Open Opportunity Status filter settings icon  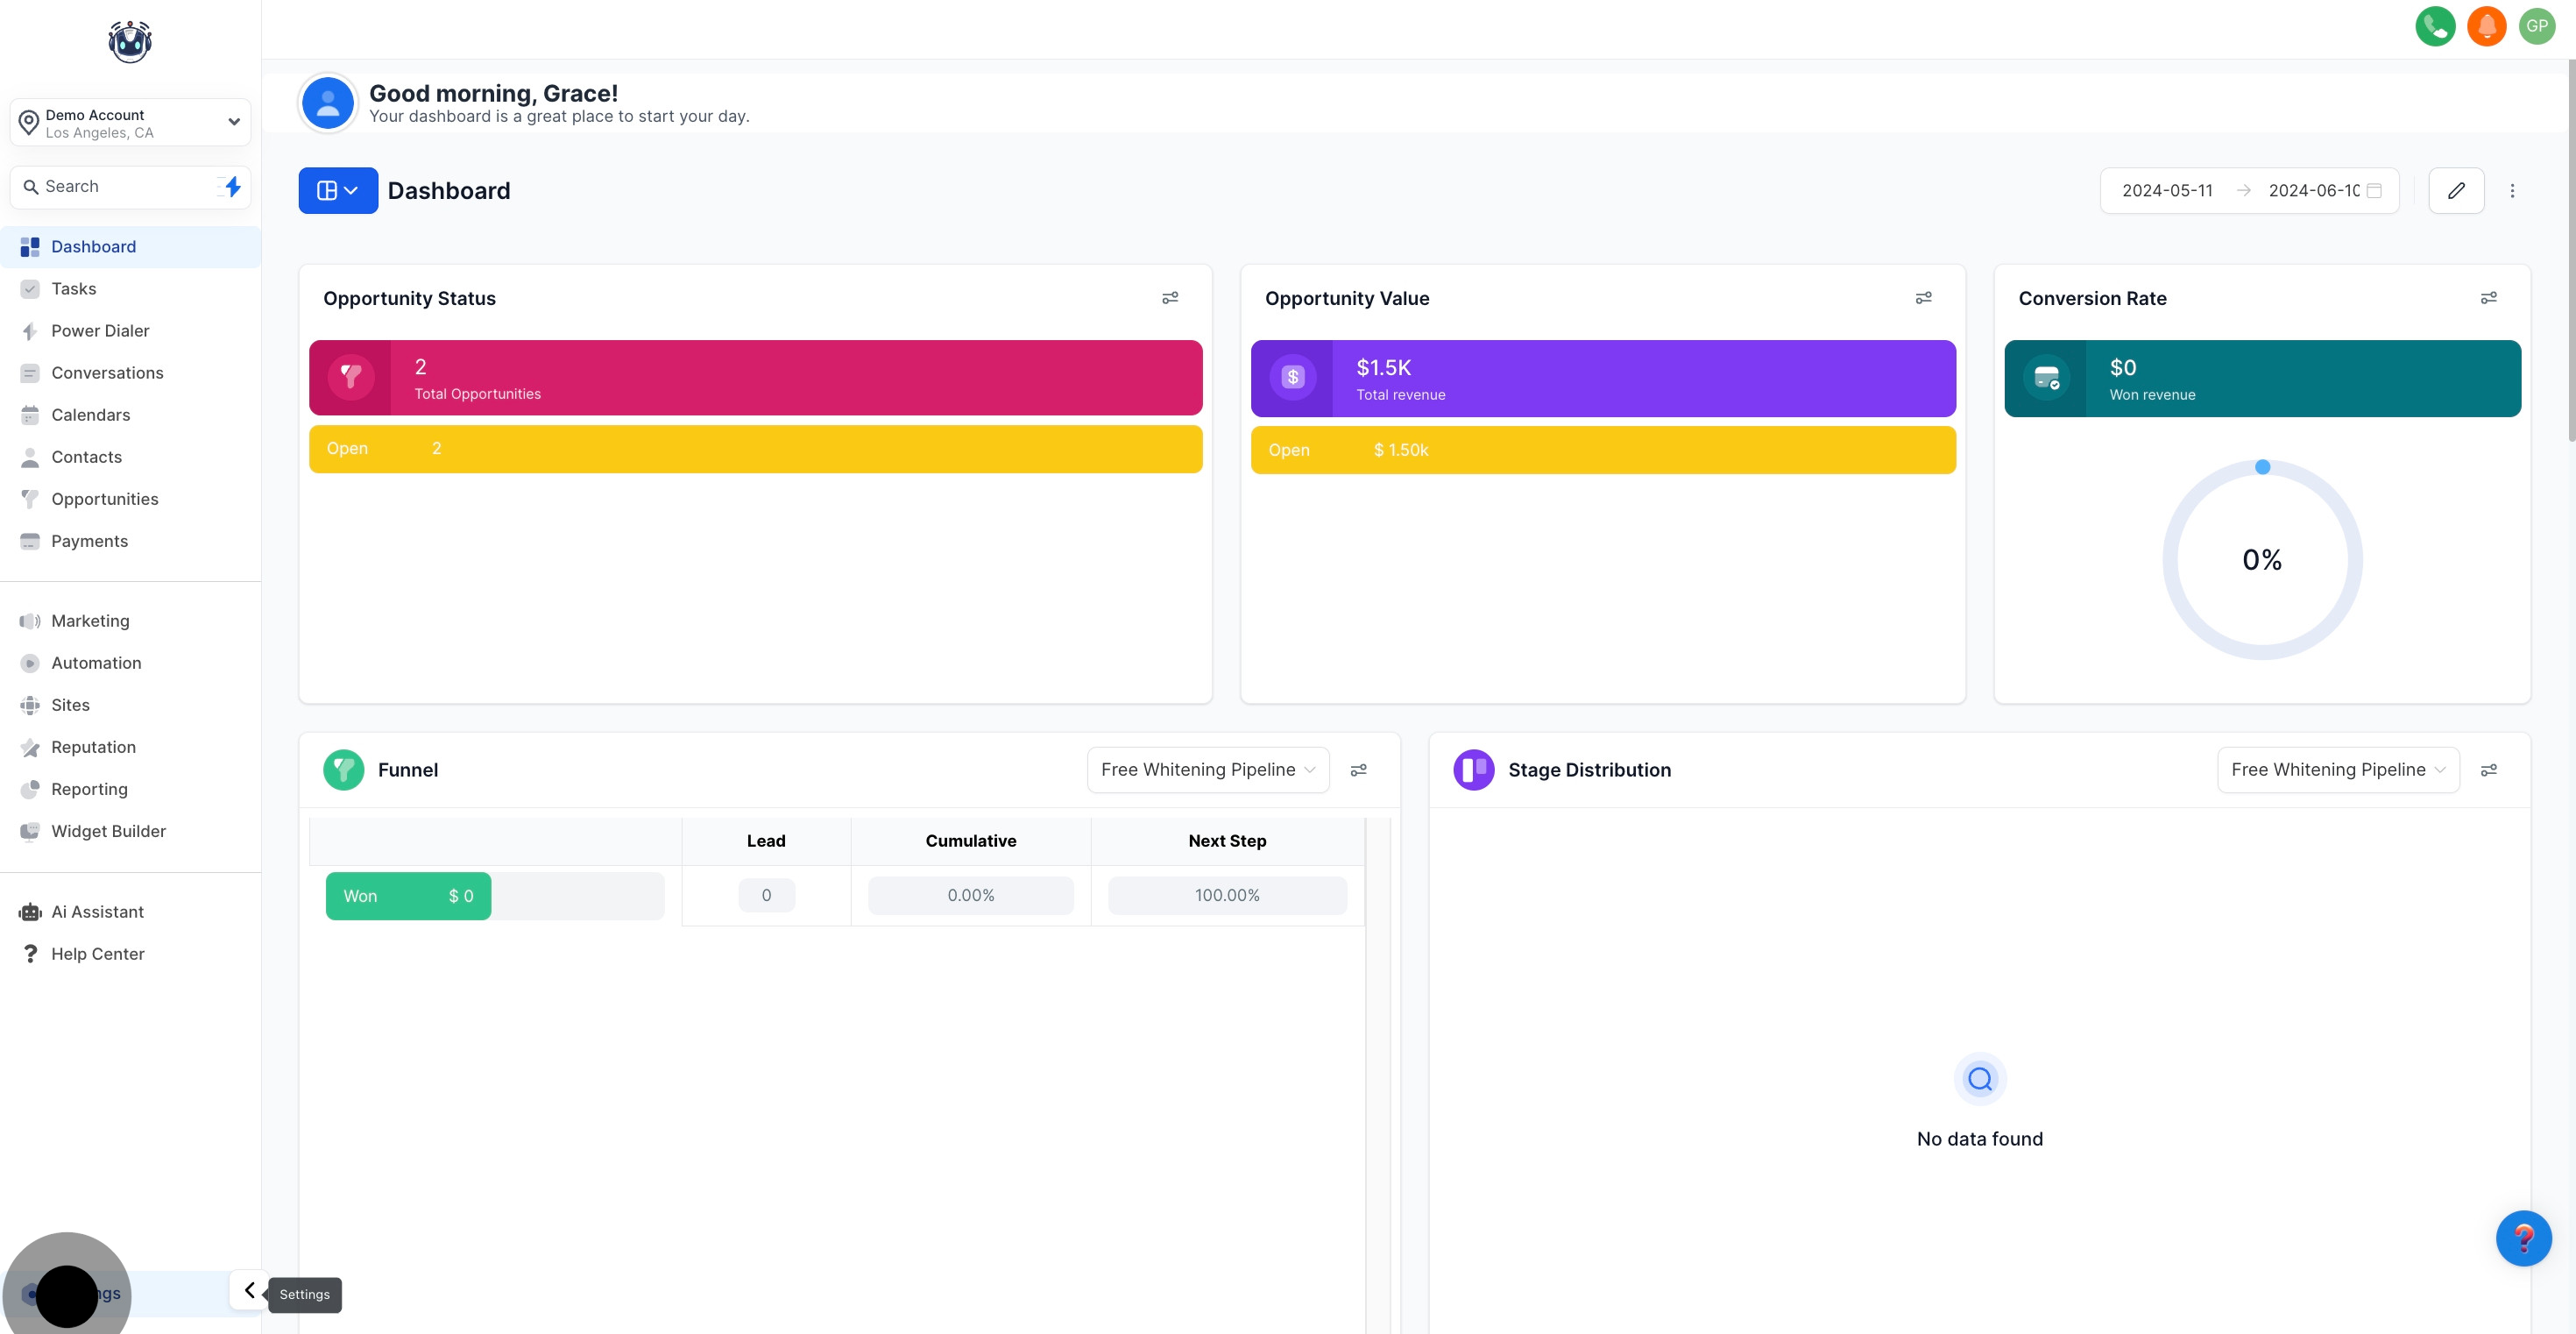1169,298
